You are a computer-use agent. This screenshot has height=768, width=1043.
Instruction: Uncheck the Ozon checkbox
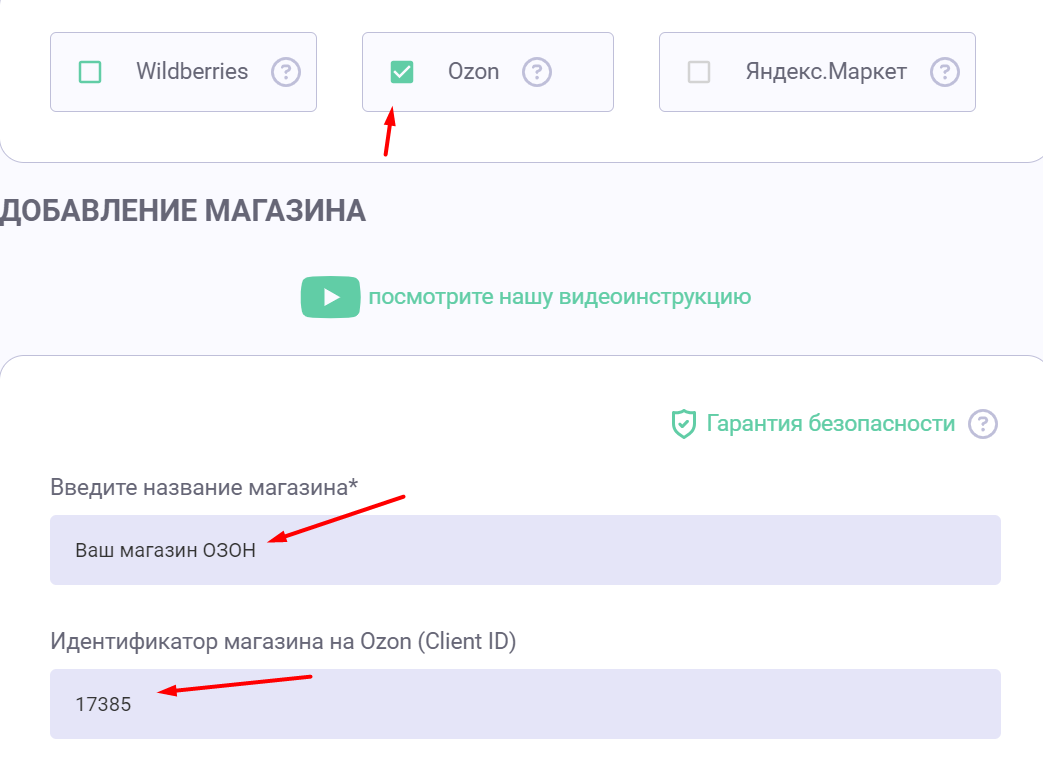coord(402,72)
